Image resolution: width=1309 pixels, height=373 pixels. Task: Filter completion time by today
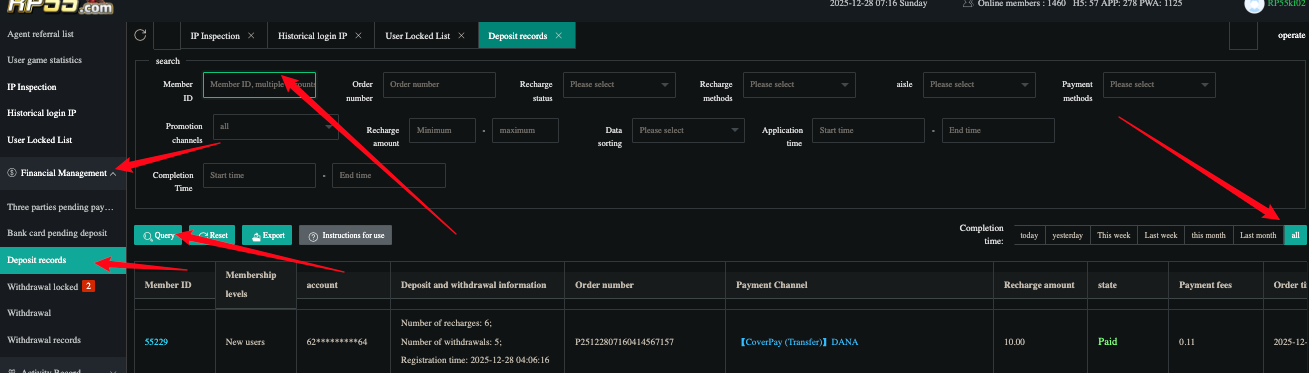[x=1028, y=235]
